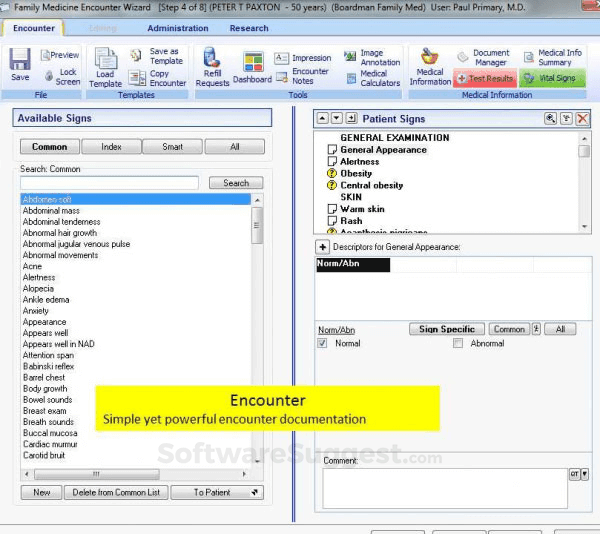This screenshot has height=534, width=600.
Task: Open the Impression tool
Action: tap(303, 58)
